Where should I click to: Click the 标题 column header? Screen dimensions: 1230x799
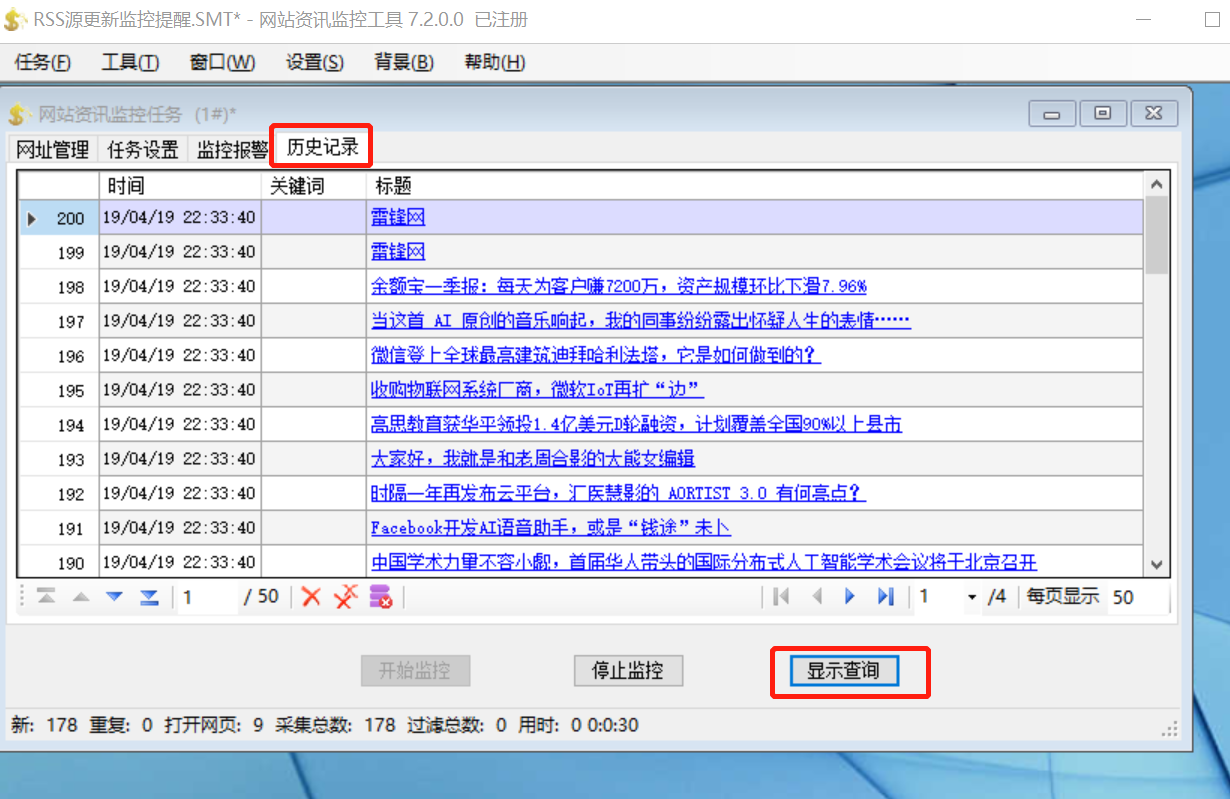[x=754, y=186]
